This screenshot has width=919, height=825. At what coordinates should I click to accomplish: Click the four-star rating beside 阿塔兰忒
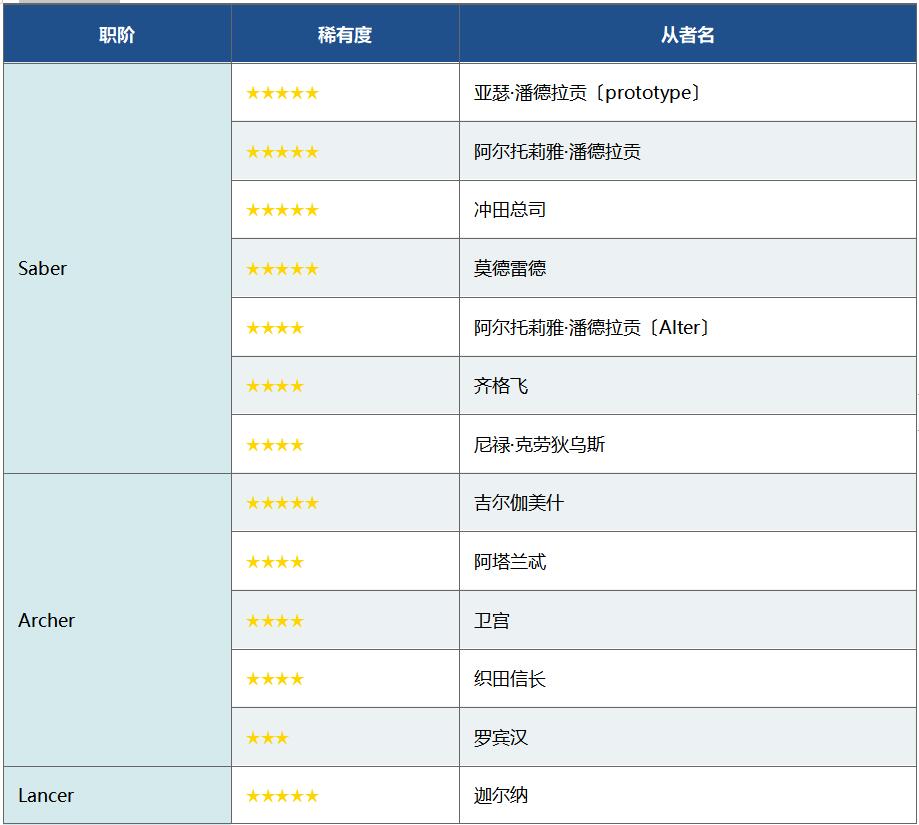pos(275,562)
